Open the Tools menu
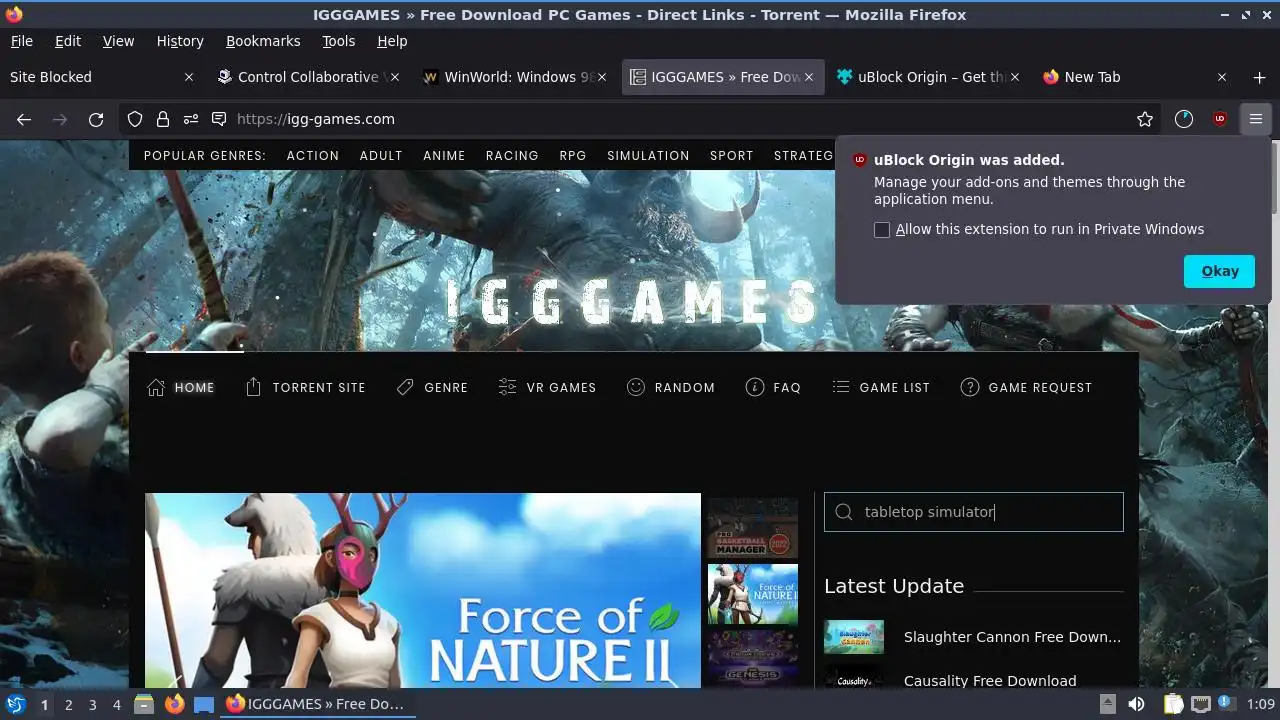 coord(338,41)
